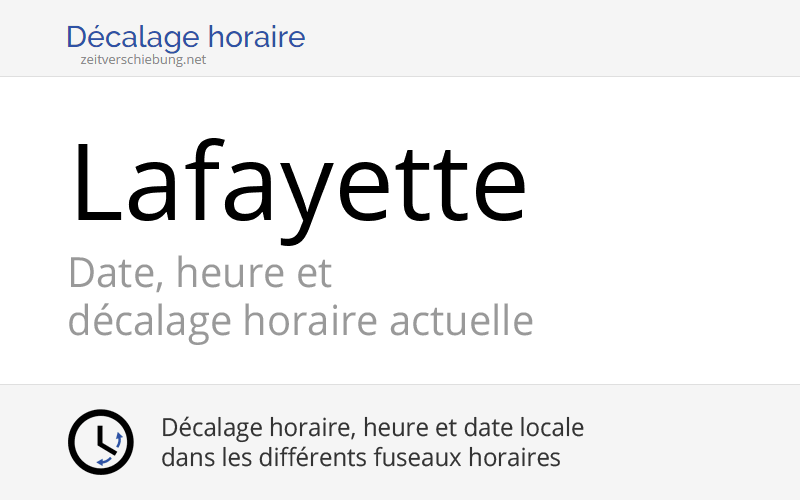Open the Décalage horaire site title
Screen dimensions: 800x500
coord(185,37)
